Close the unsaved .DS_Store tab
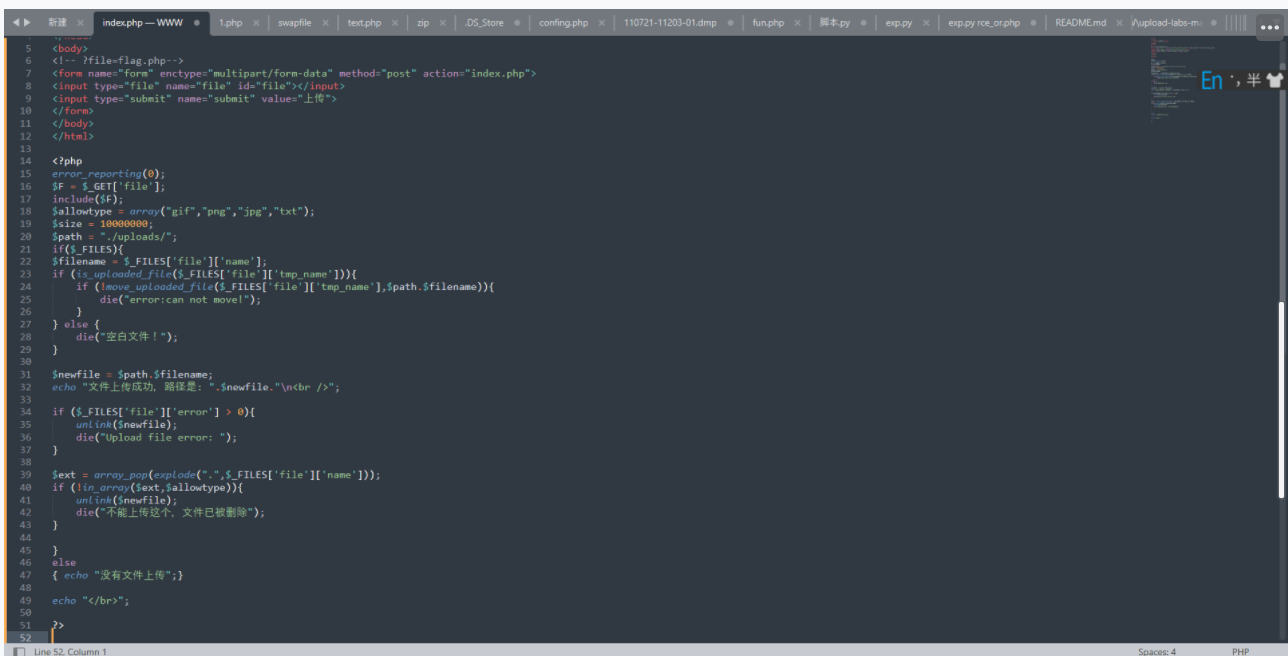Viewport: 1288px width, 656px height. [517, 22]
